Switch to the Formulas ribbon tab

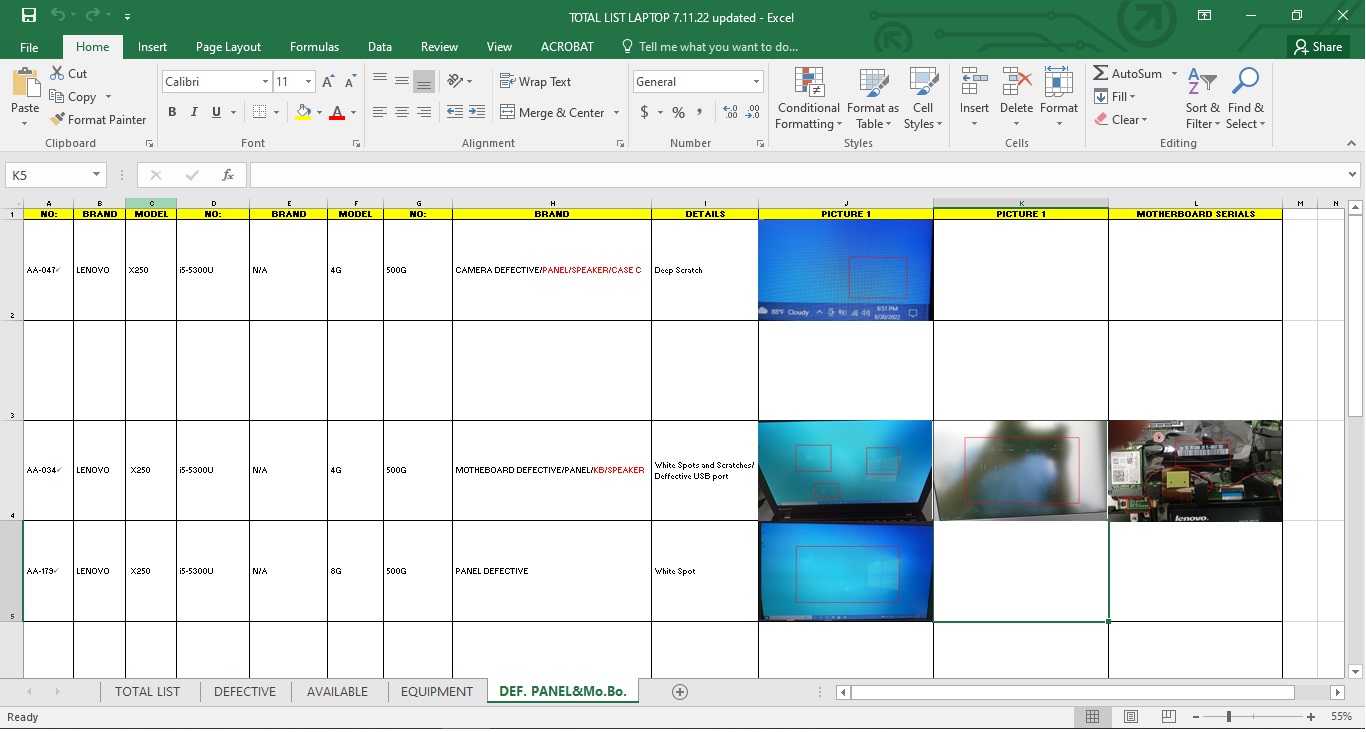pos(314,47)
